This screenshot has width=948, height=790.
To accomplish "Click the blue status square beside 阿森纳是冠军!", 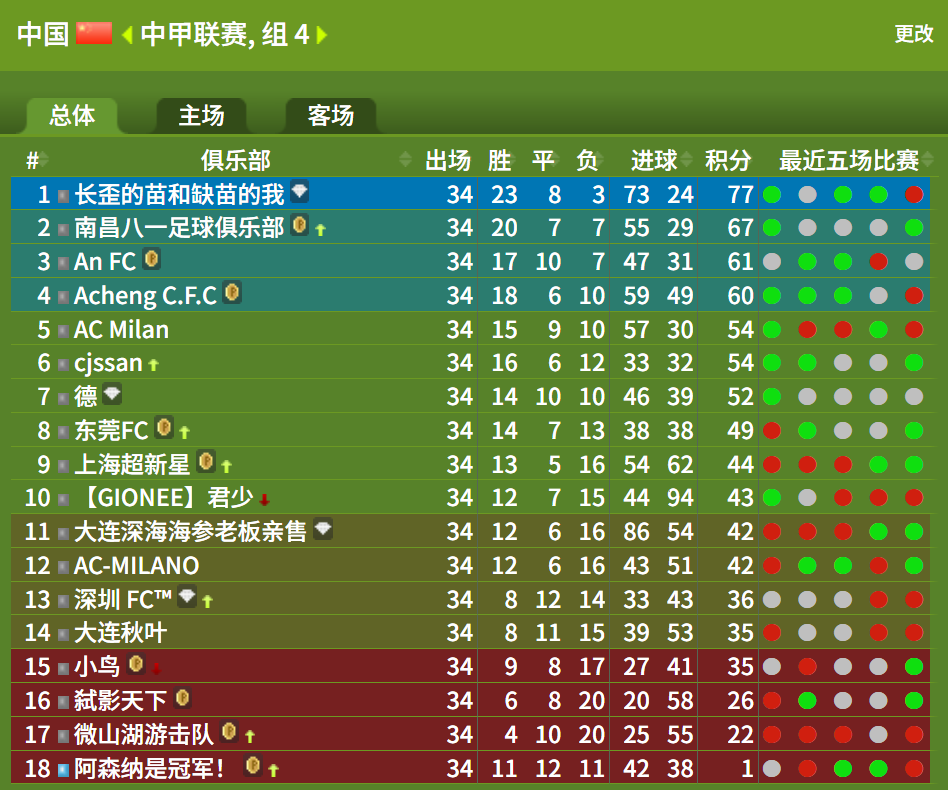I will (x=63, y=770).
